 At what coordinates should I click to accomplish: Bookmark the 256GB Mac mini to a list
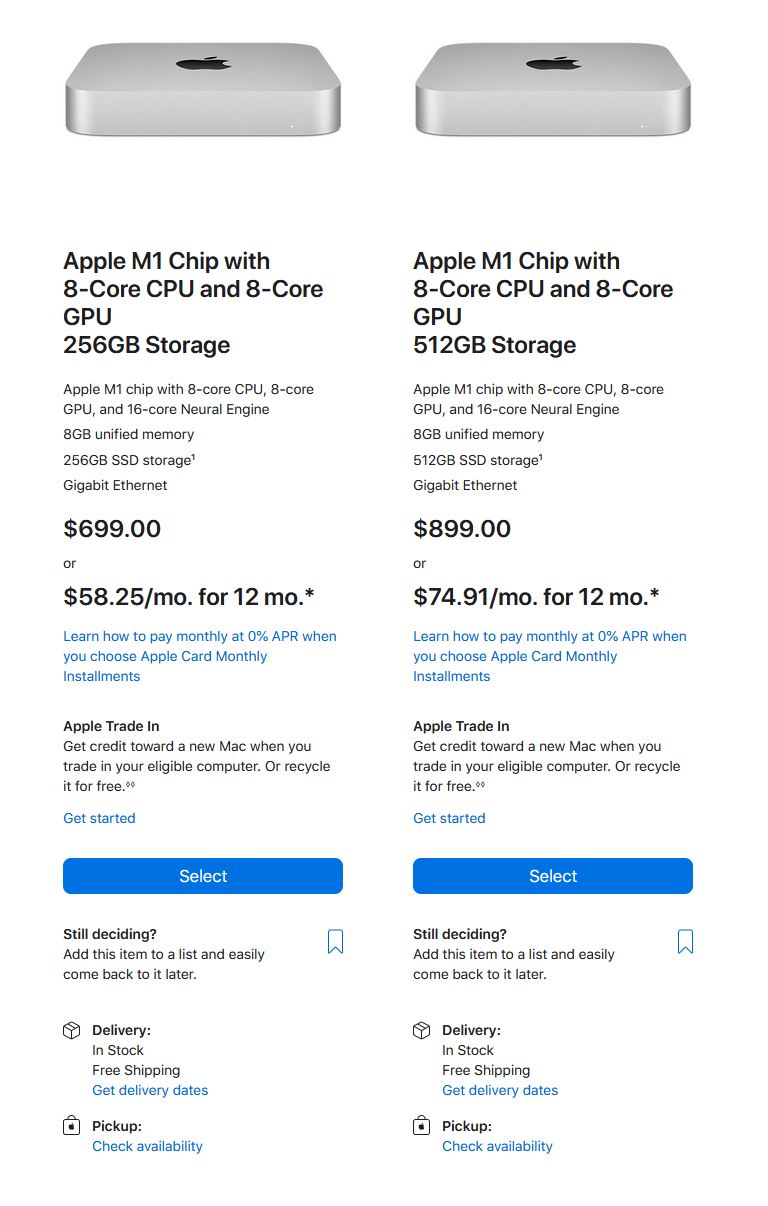pyautogui.click(x=335, y=941)
